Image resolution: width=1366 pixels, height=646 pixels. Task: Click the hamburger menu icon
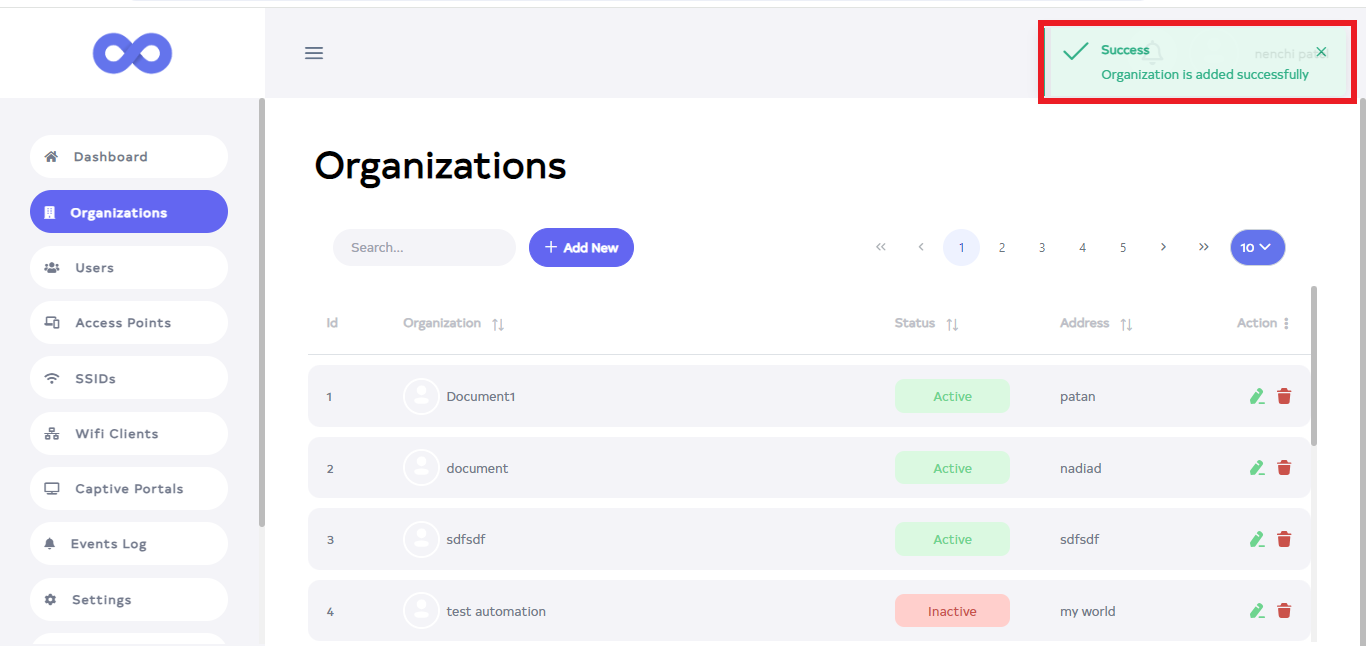point(314,53)
